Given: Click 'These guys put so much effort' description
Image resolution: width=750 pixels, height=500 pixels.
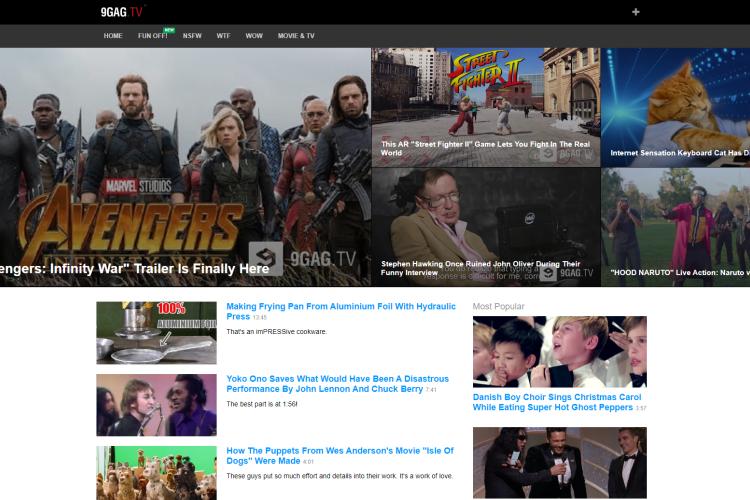Looking at the screenshot, I should point(340,476).
